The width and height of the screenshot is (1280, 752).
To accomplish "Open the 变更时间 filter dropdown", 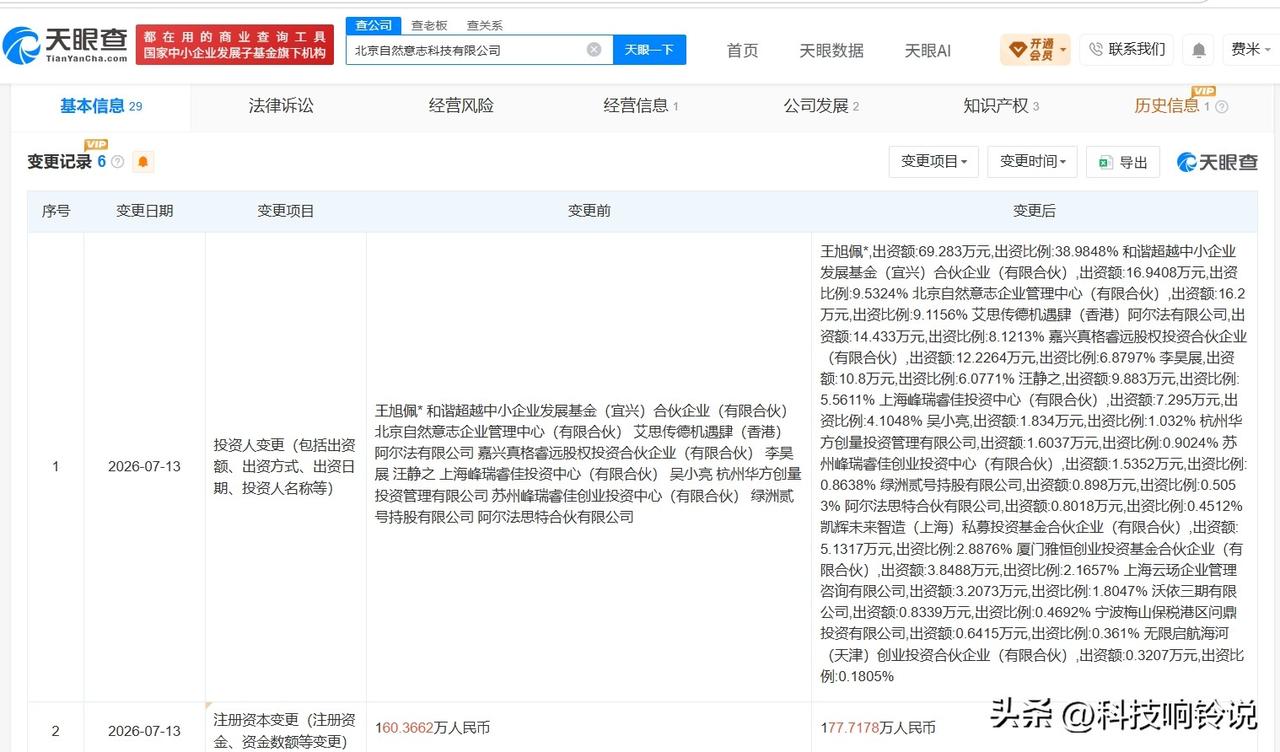I will [x=1032, y=161].
